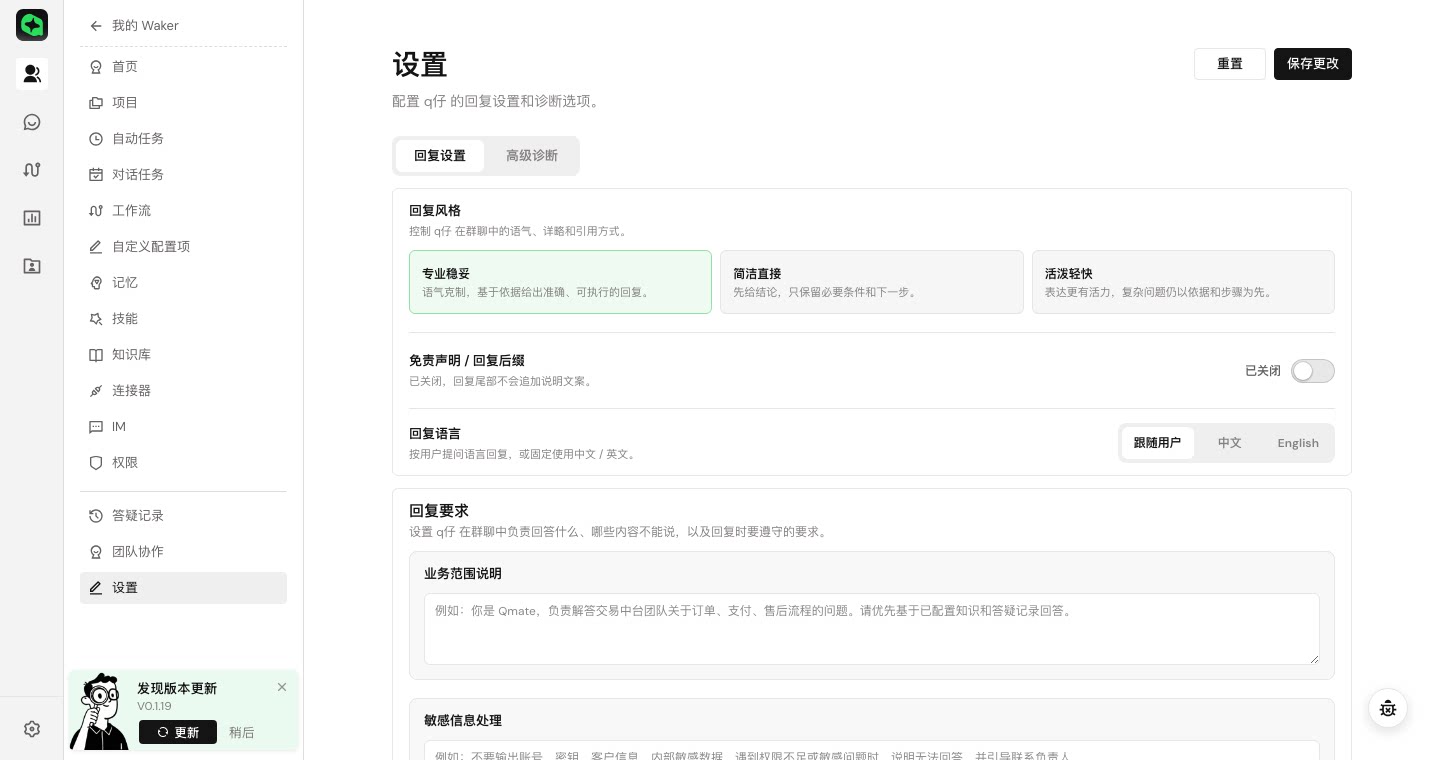The width and height of the screenshot is (1440, 760).
Task: Go back via 我的 Waker label
Action: click(145, 26)
